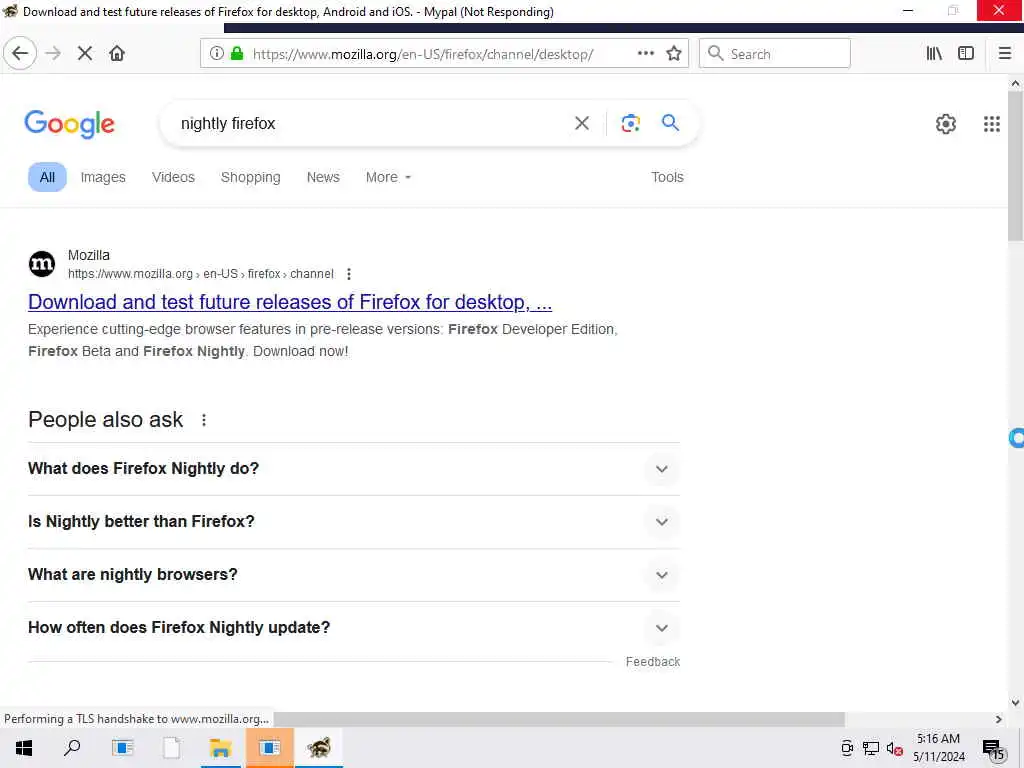The height and width of the screenshot is (768, 1024).
Task: Open the blank document taskbar icon
Action: click(172, 748)
